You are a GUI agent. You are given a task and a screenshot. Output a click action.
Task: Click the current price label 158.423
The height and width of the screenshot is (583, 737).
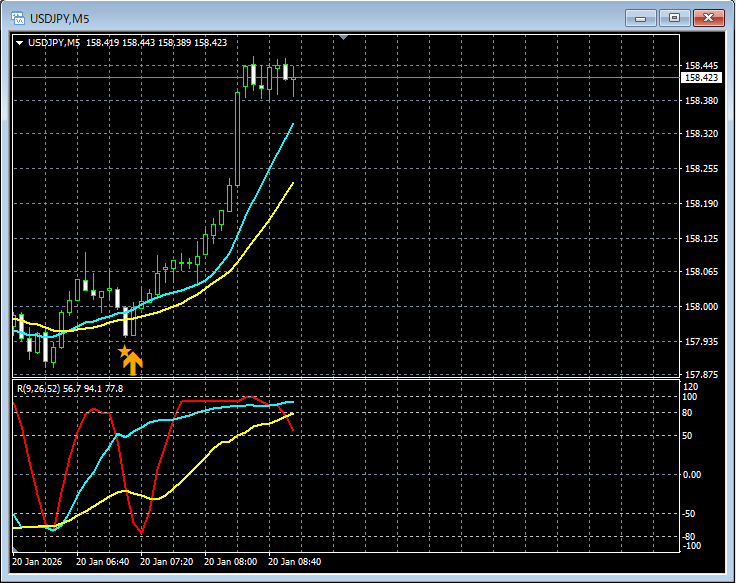(701, 78)
